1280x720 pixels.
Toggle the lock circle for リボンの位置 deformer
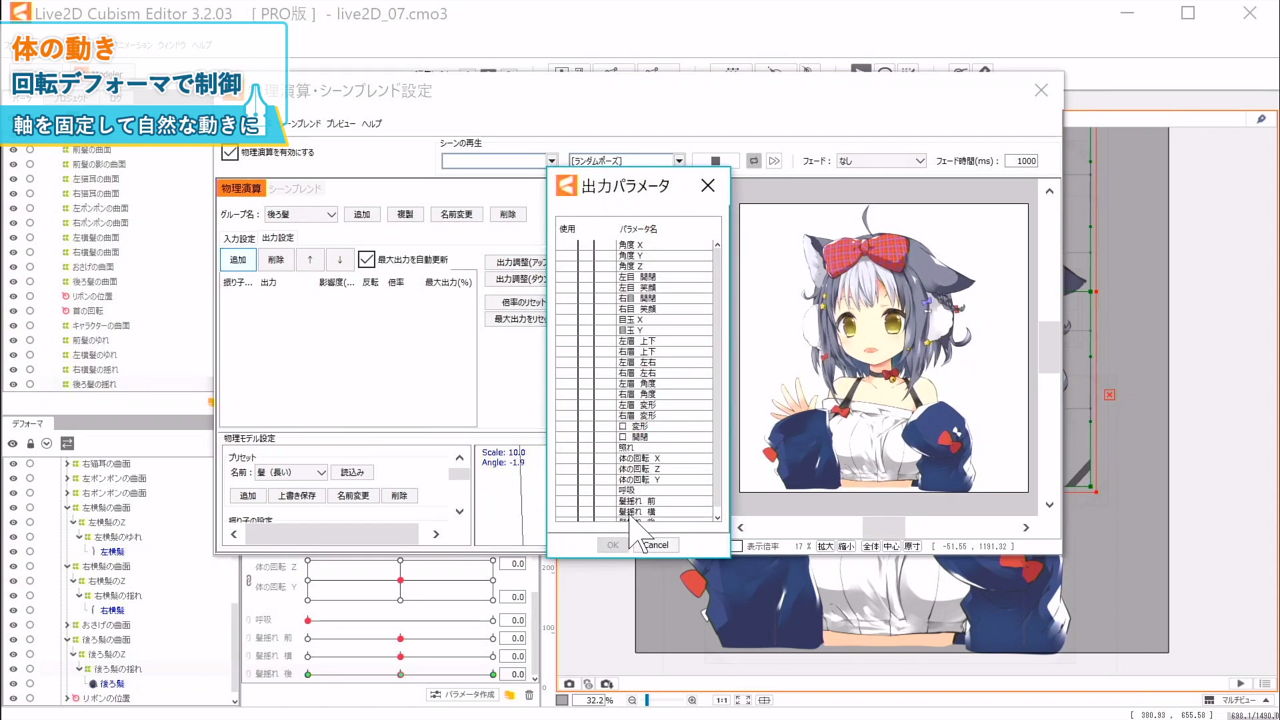[x=30, y=698]
